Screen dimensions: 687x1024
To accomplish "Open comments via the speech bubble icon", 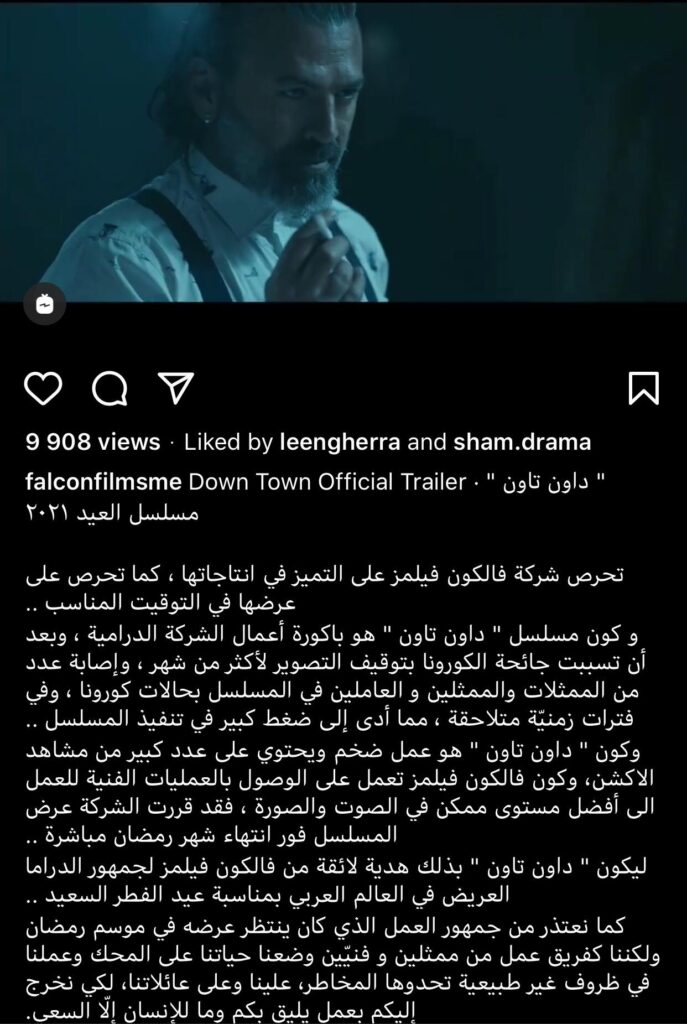I will point(109,389).
